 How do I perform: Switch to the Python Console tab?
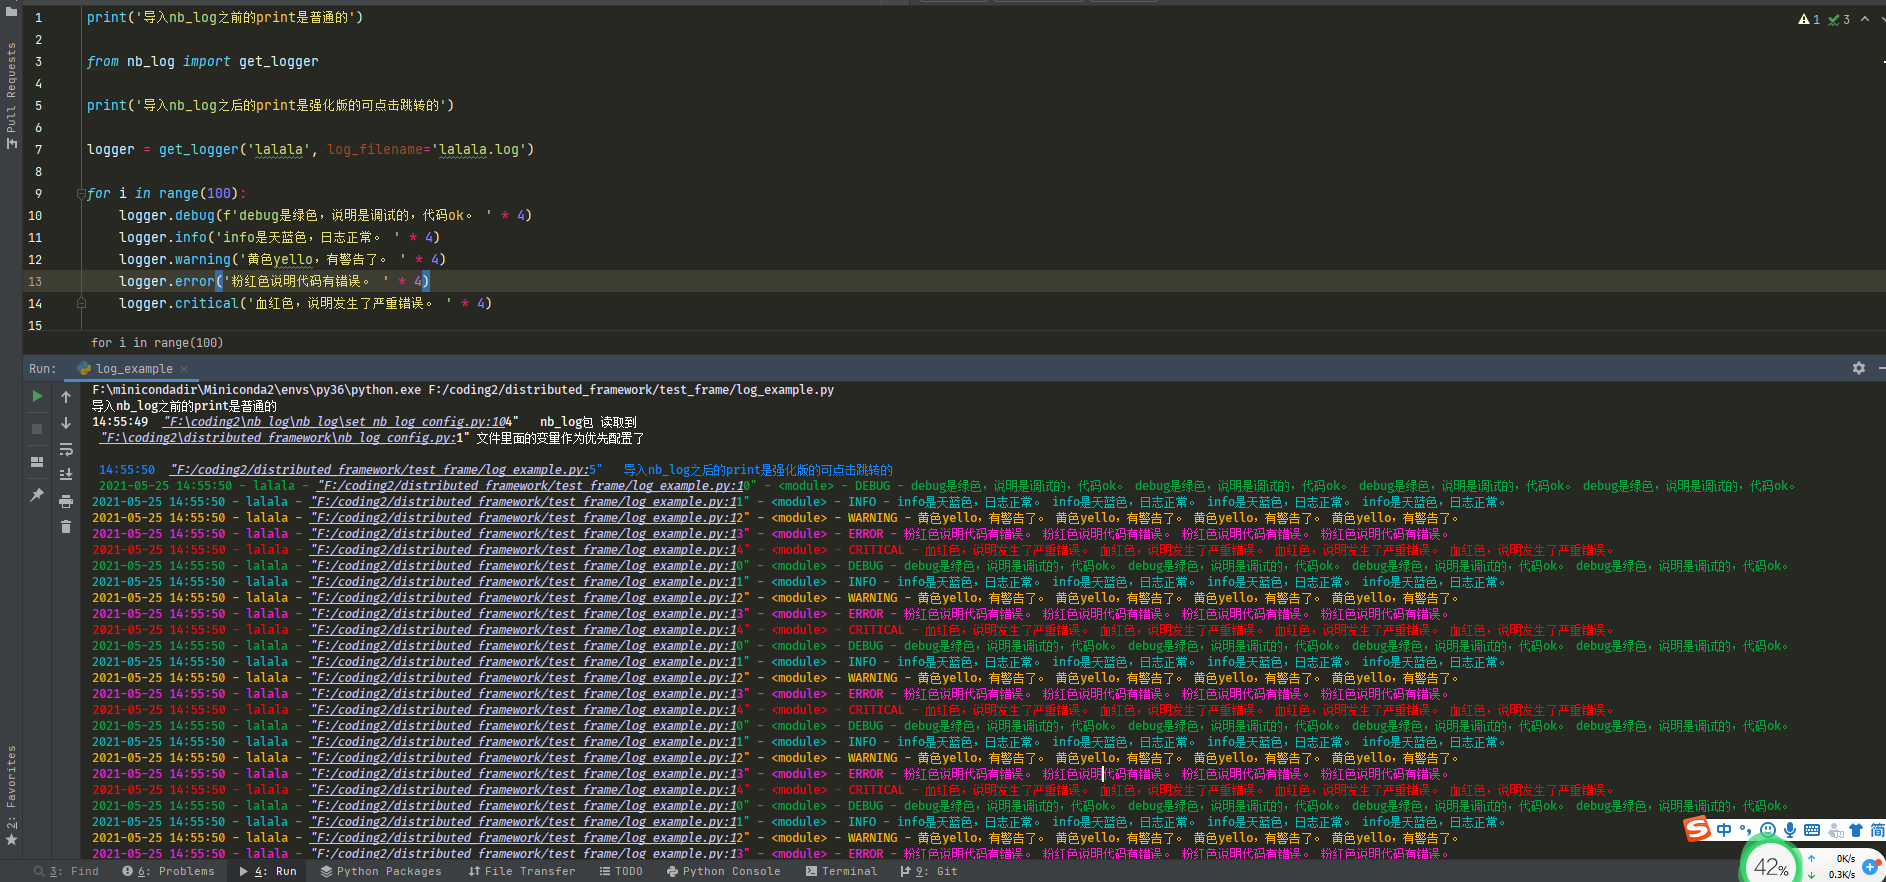point(723,871)
